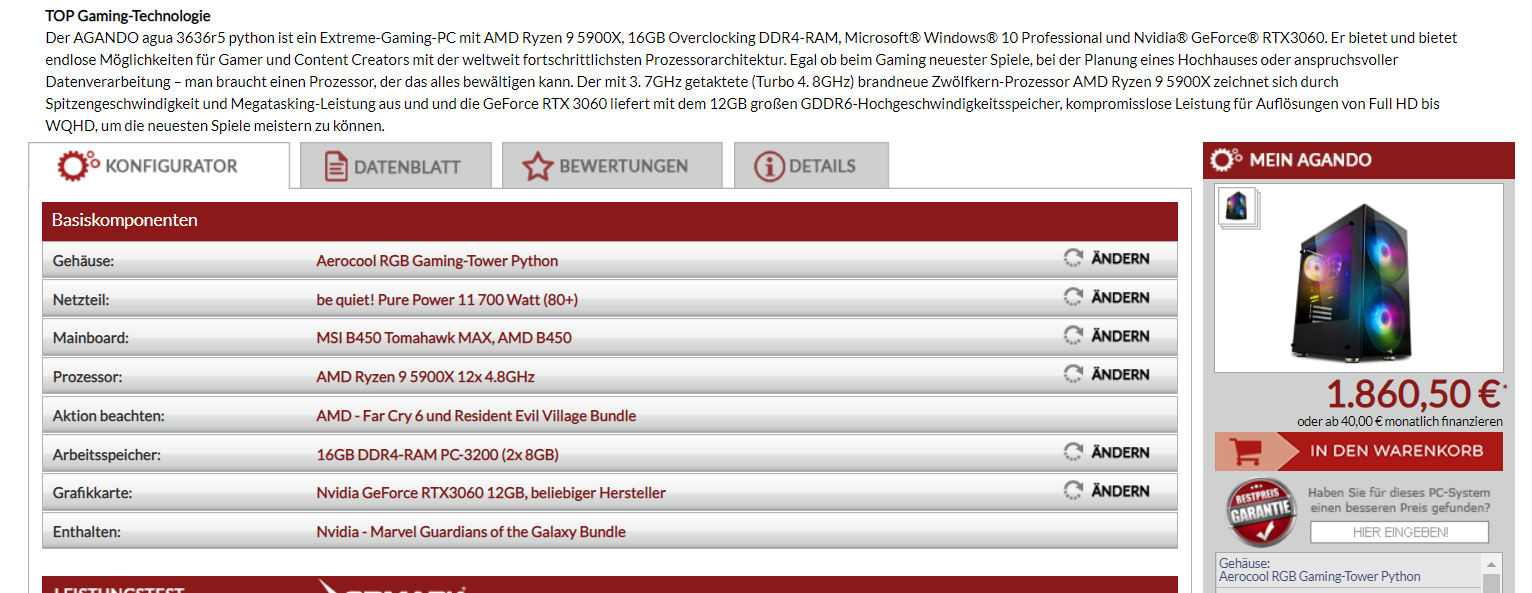The width and height of the screenshot is (1532, 593).
Task: Click the Basiskomponenten section header
Action: (x=610, y=220)
